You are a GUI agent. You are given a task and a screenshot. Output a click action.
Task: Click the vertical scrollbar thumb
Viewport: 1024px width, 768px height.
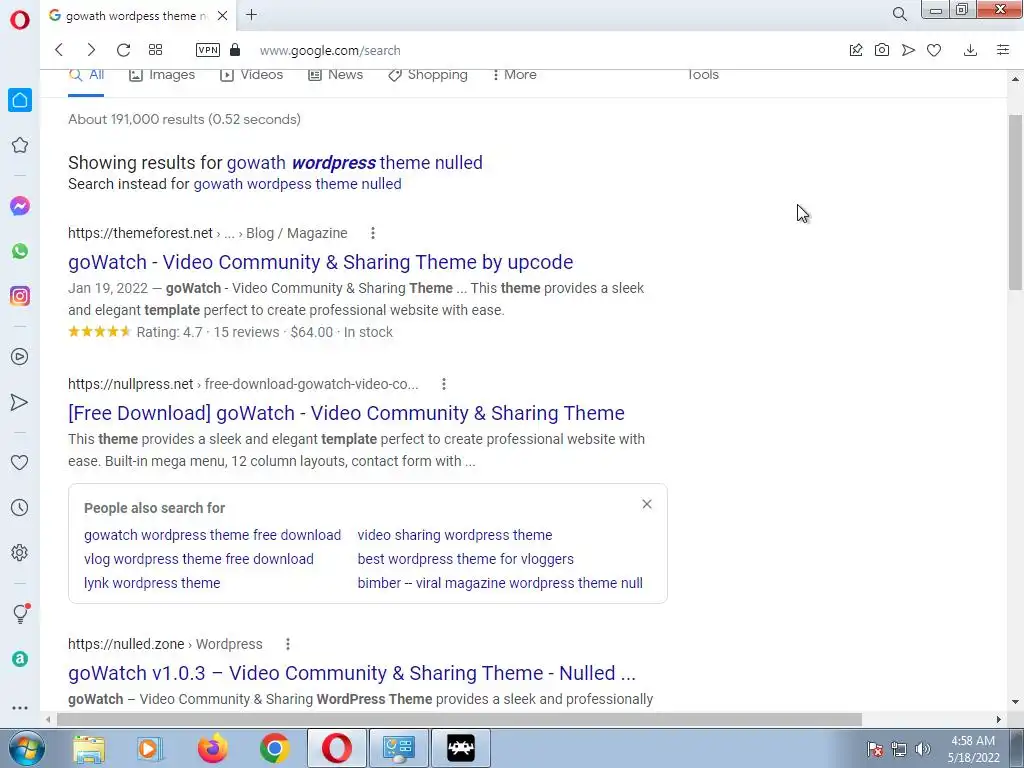pyautogui.click(x=1015, y=202)
